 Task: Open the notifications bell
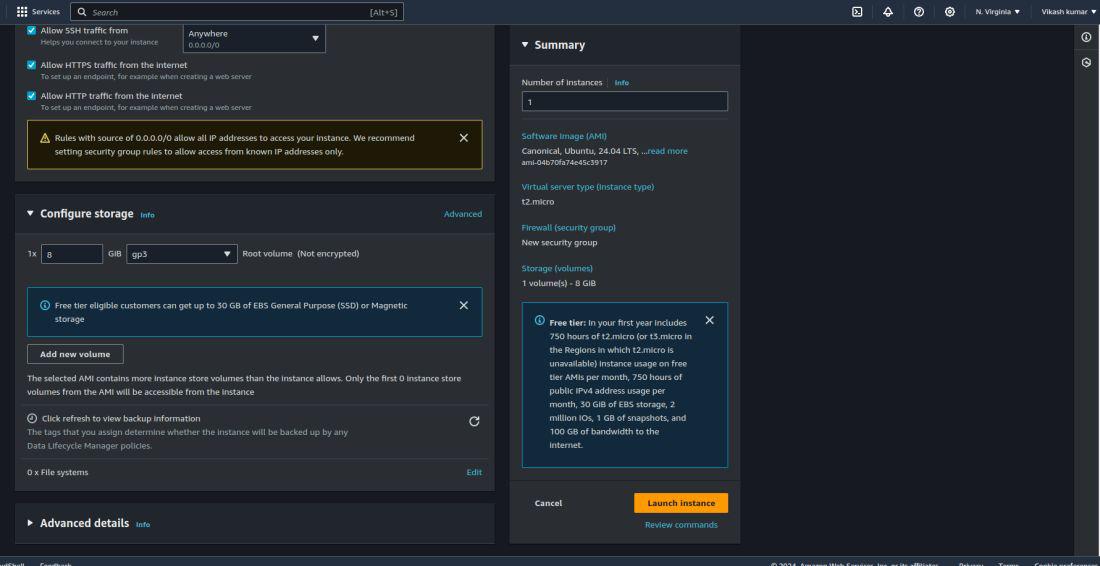tap(887, 12)
